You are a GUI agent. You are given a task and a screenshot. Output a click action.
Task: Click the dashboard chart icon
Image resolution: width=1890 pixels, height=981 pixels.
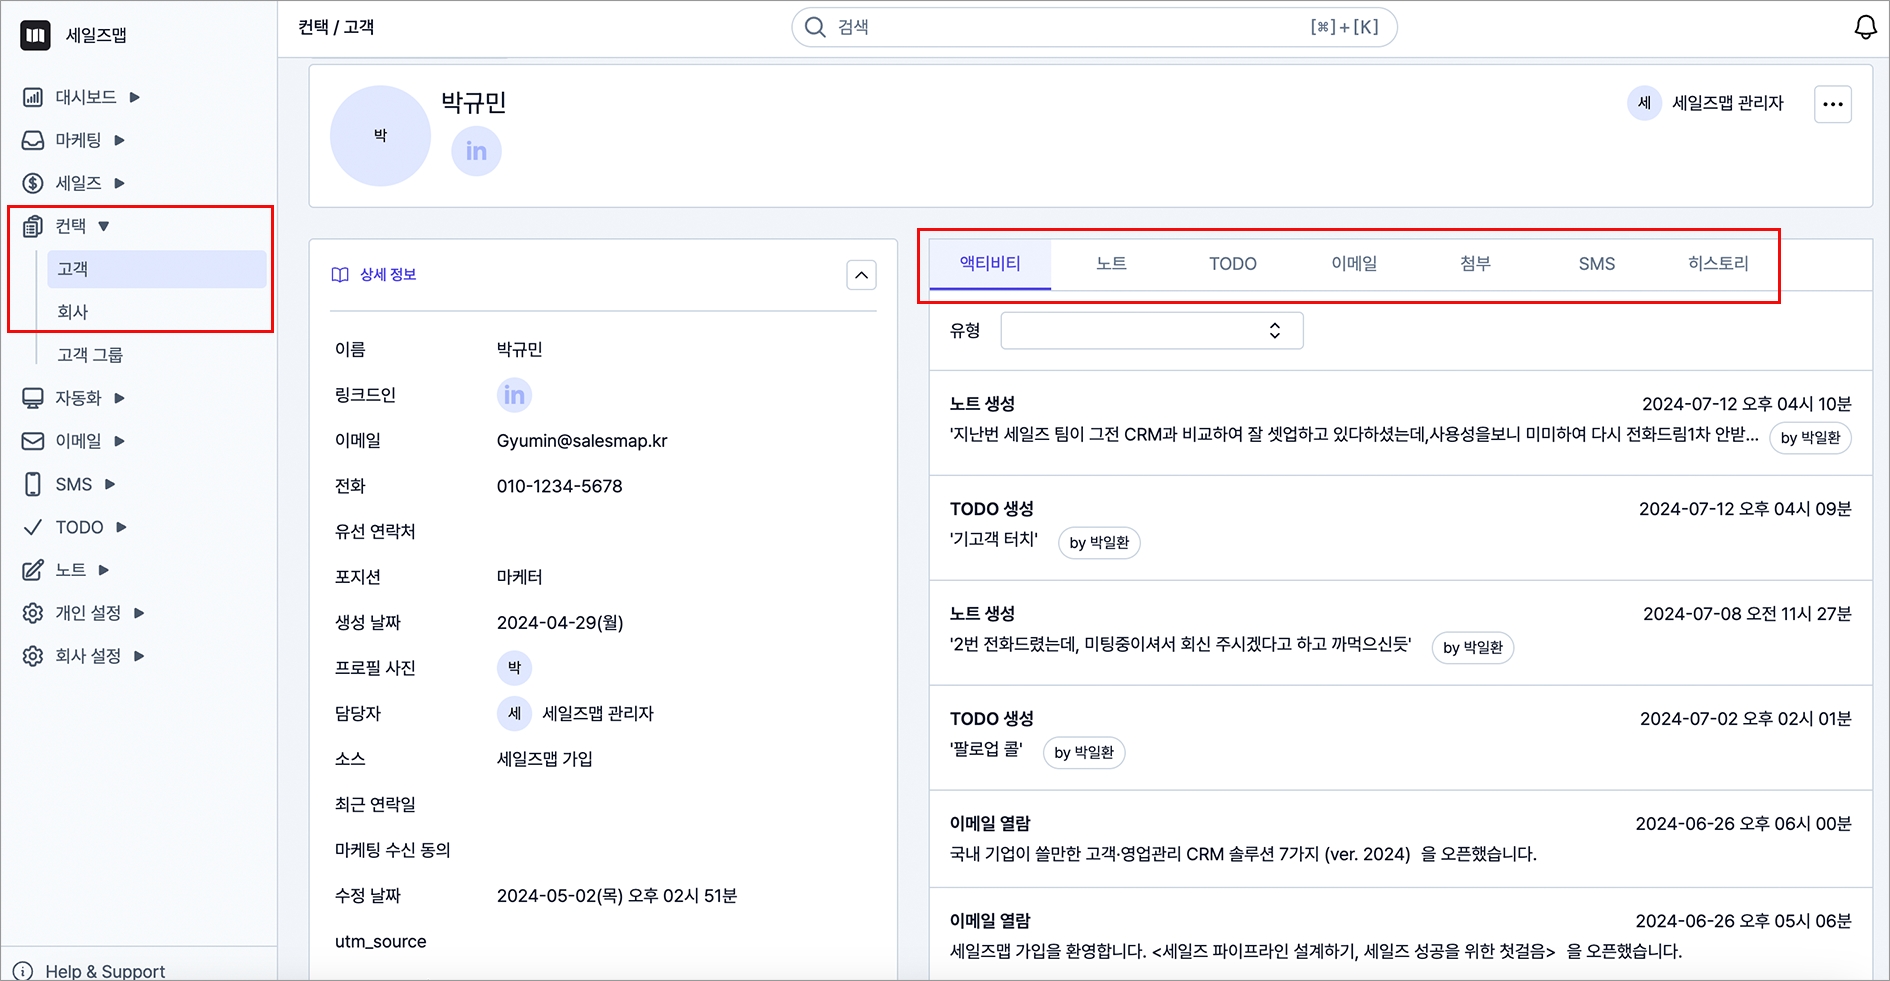[x=33, y=97]
